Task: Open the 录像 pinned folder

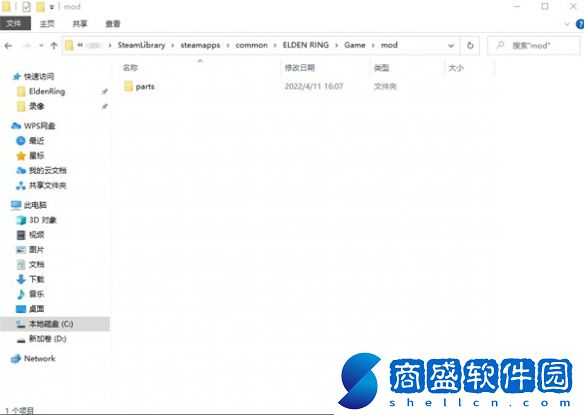Action: 36,106
